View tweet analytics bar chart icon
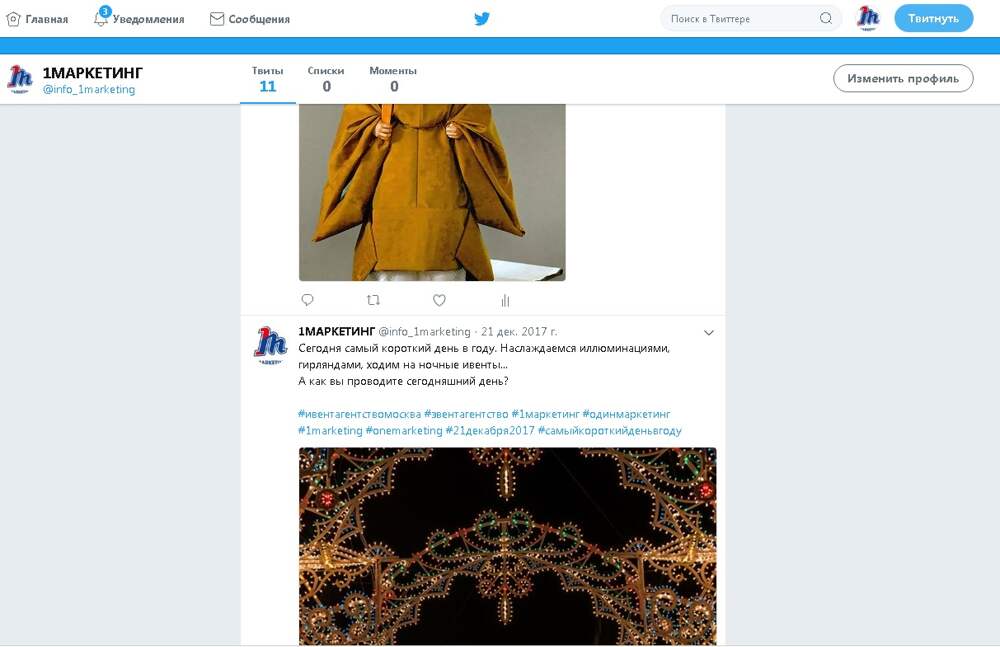The image size is (1000, 647). (505, 300)
